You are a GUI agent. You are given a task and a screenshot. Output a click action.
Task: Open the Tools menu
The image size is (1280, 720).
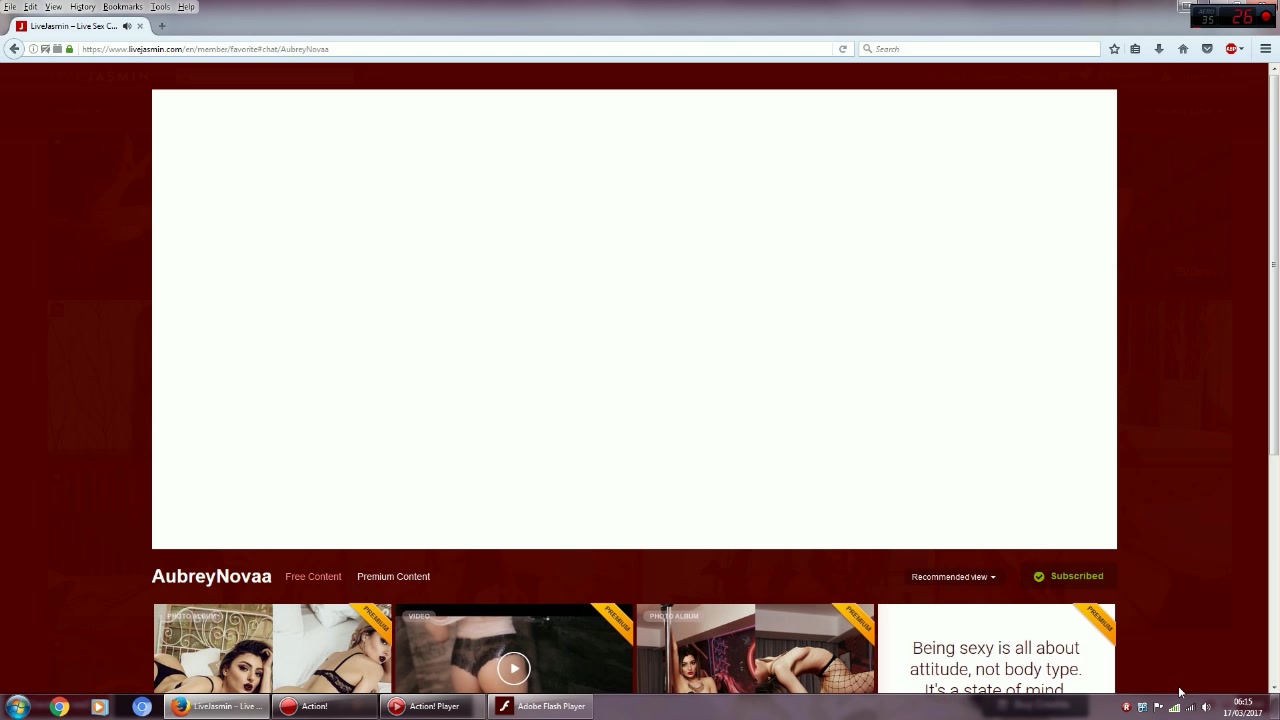pos(160,7)
